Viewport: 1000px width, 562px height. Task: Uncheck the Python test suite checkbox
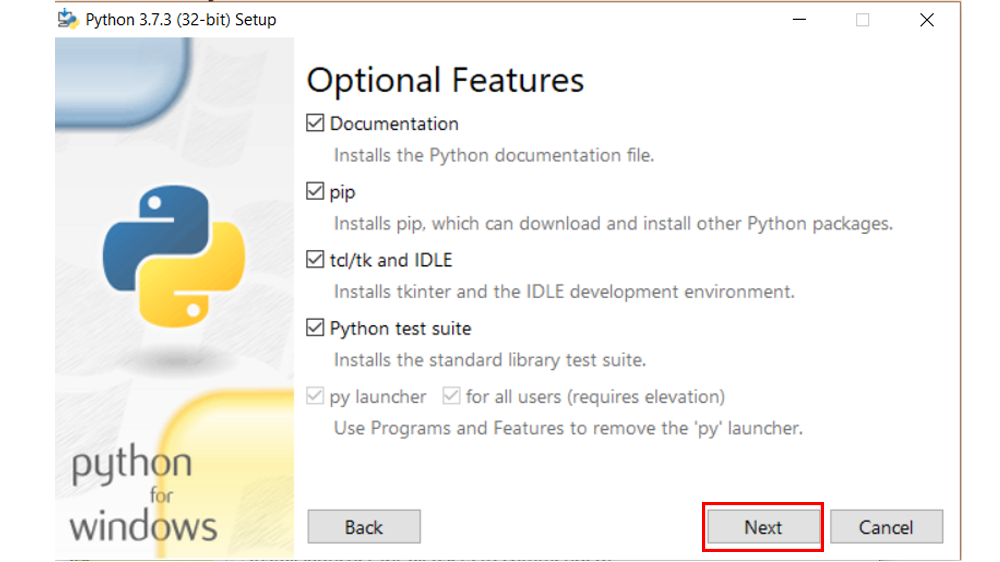click(316, 328)
